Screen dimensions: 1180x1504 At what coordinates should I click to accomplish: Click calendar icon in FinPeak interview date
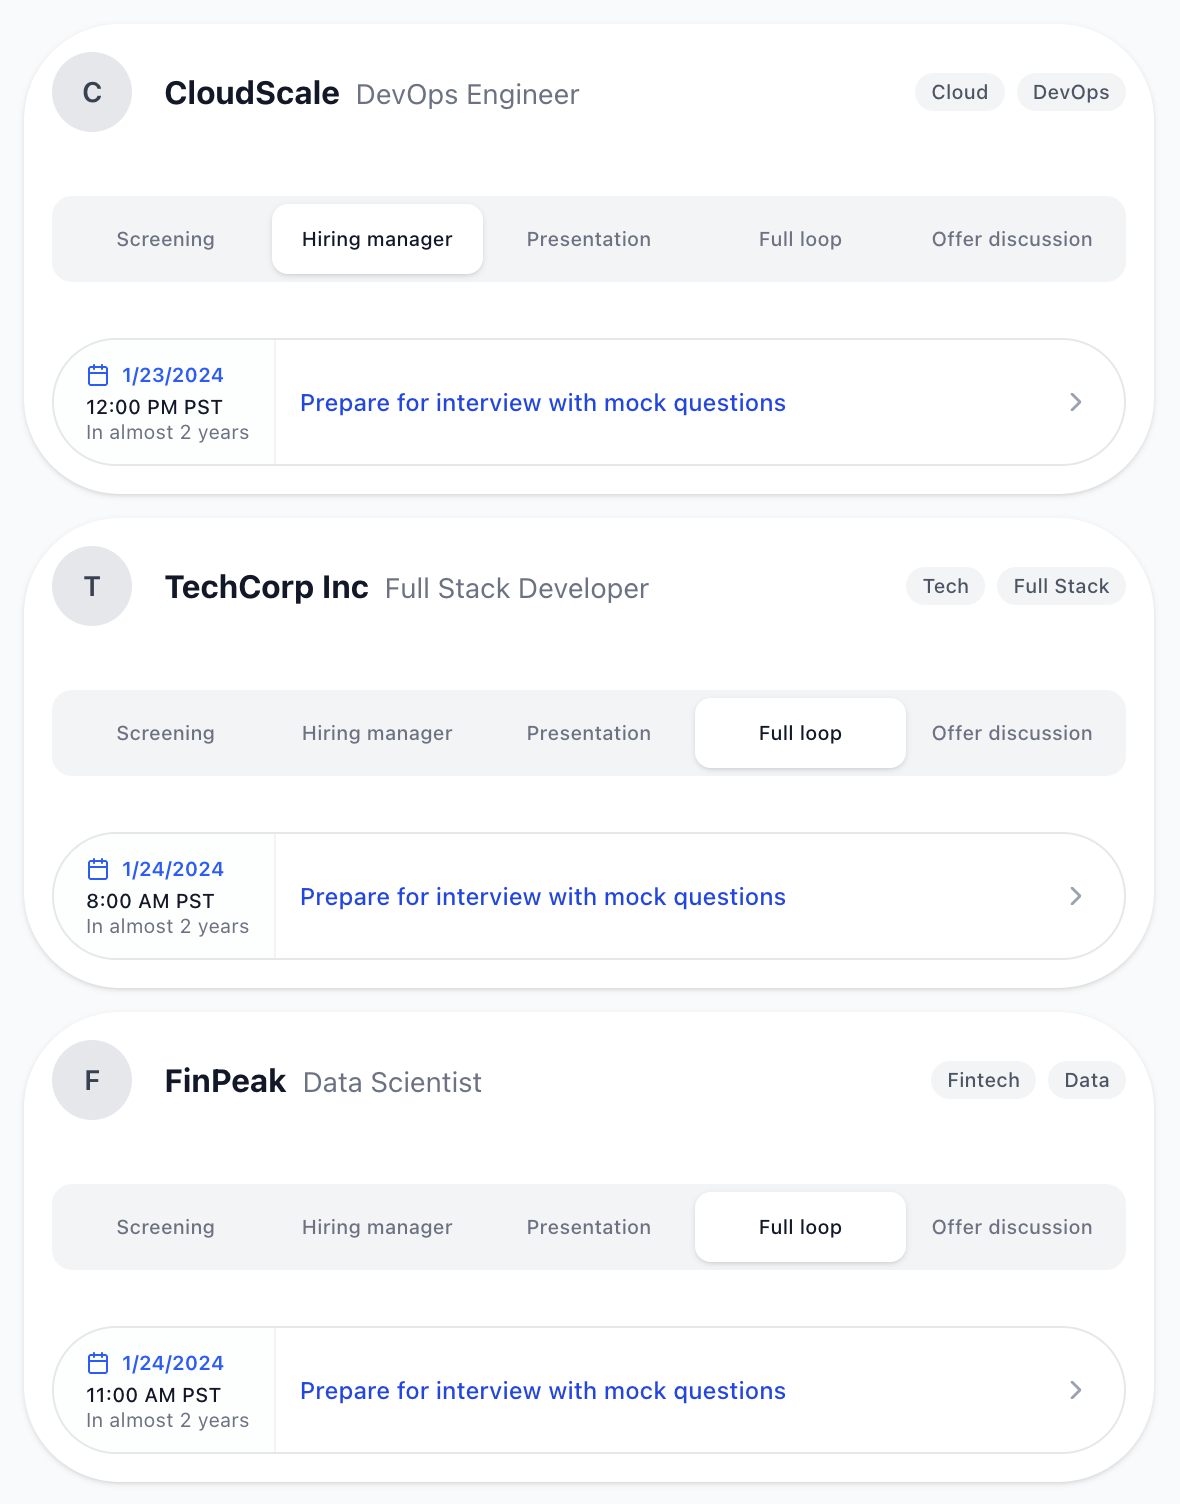98,1363
